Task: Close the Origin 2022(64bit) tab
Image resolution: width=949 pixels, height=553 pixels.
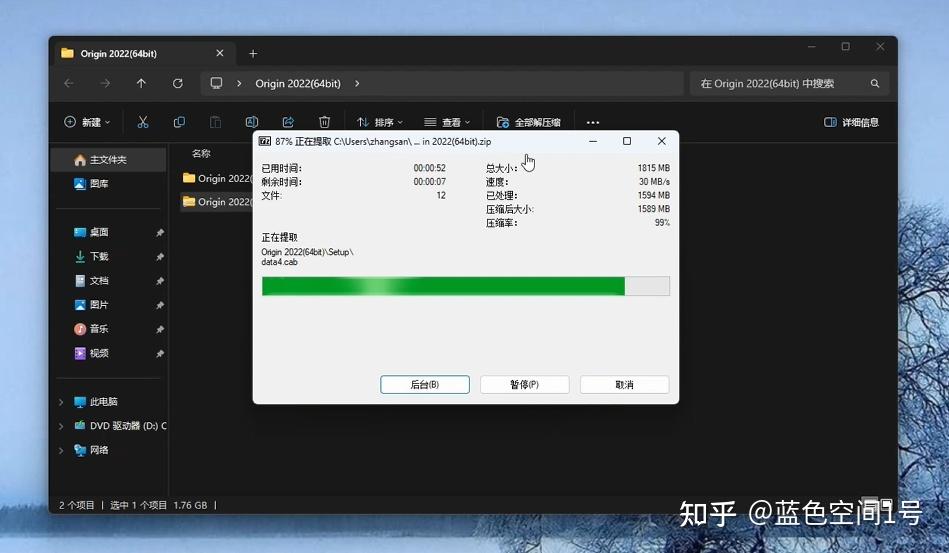Action: point(220,53)
